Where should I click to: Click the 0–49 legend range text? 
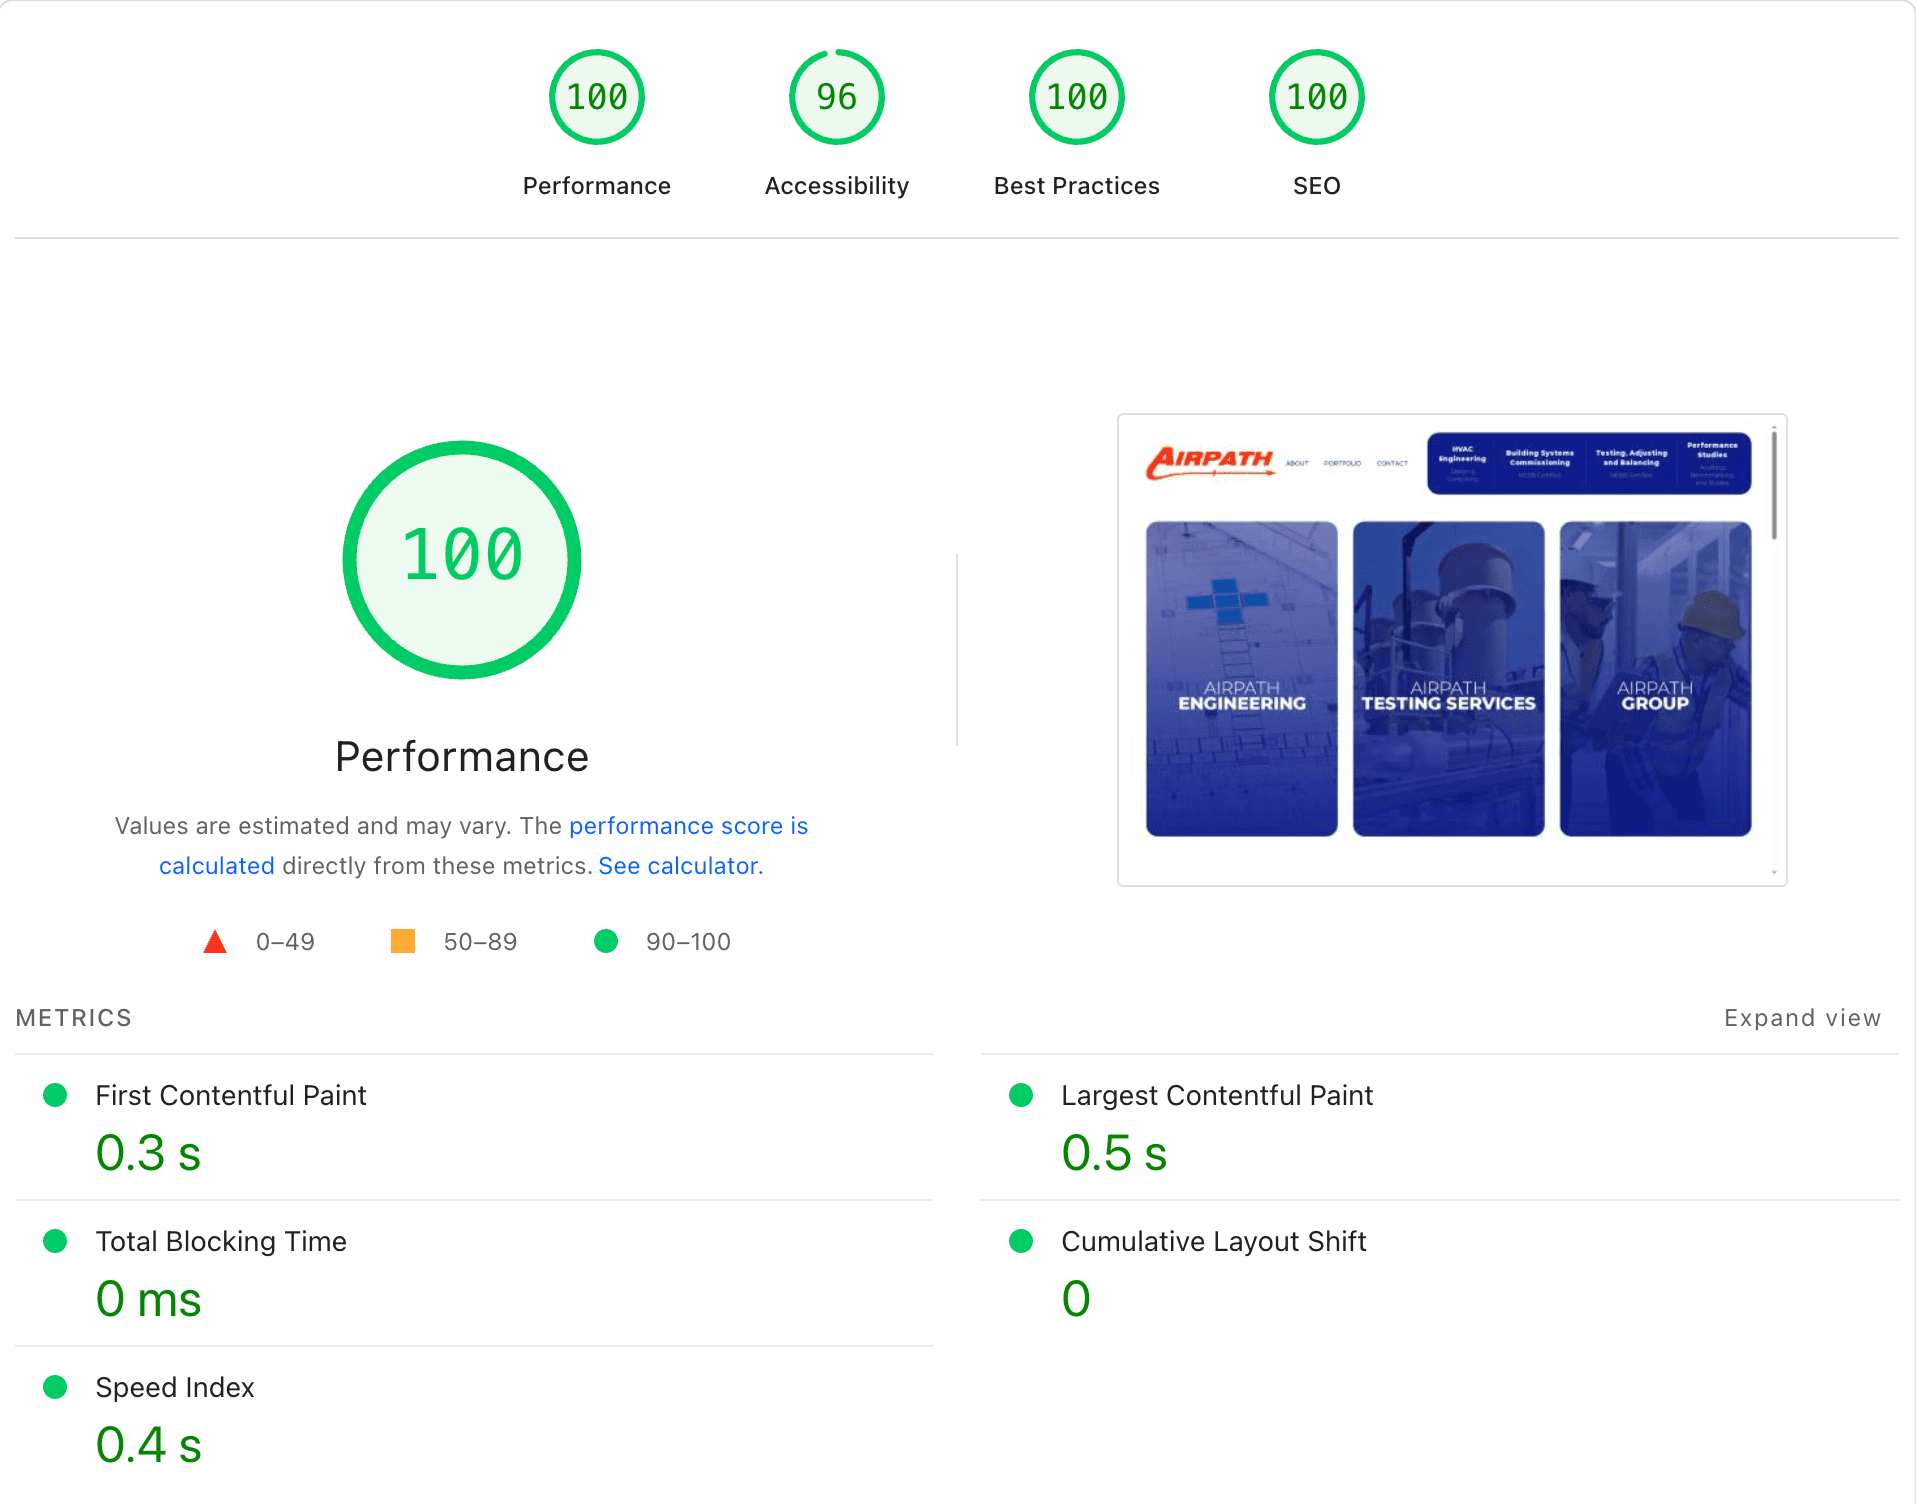pyautogui.click(x=285, y=942)
